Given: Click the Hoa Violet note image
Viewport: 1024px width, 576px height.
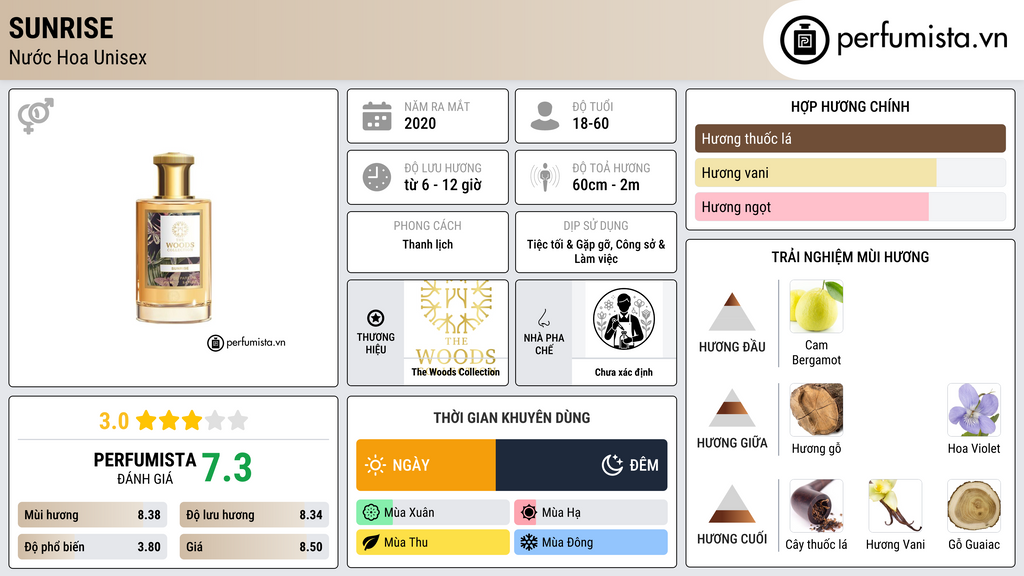Looking at the screenshot, I should [974, 409].
